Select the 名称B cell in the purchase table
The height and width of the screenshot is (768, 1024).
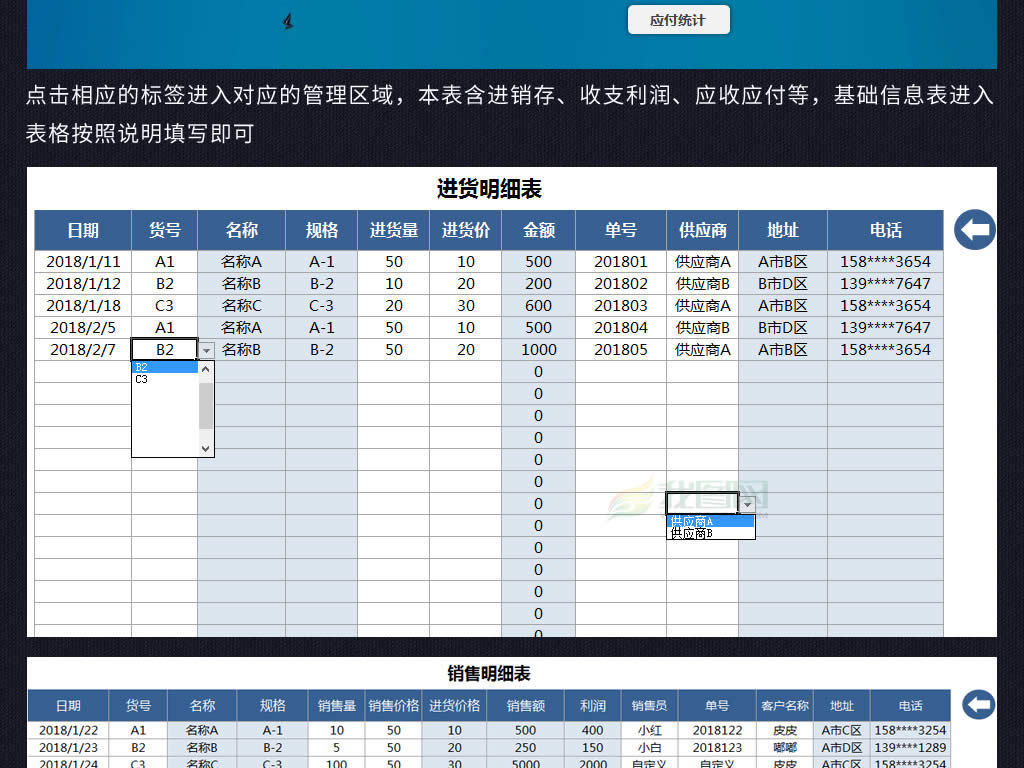242,283
